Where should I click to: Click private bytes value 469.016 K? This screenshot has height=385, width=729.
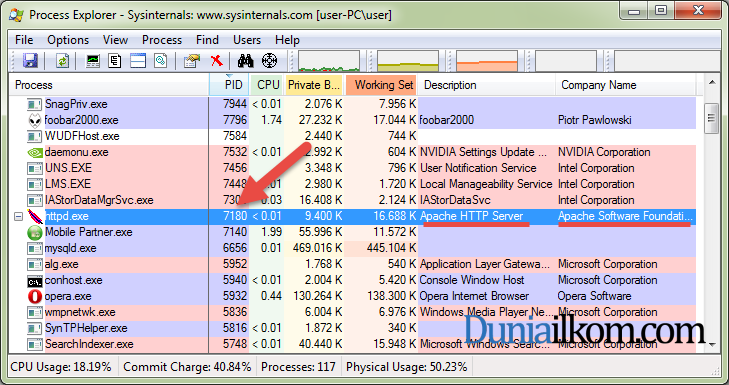coord(318,248)
